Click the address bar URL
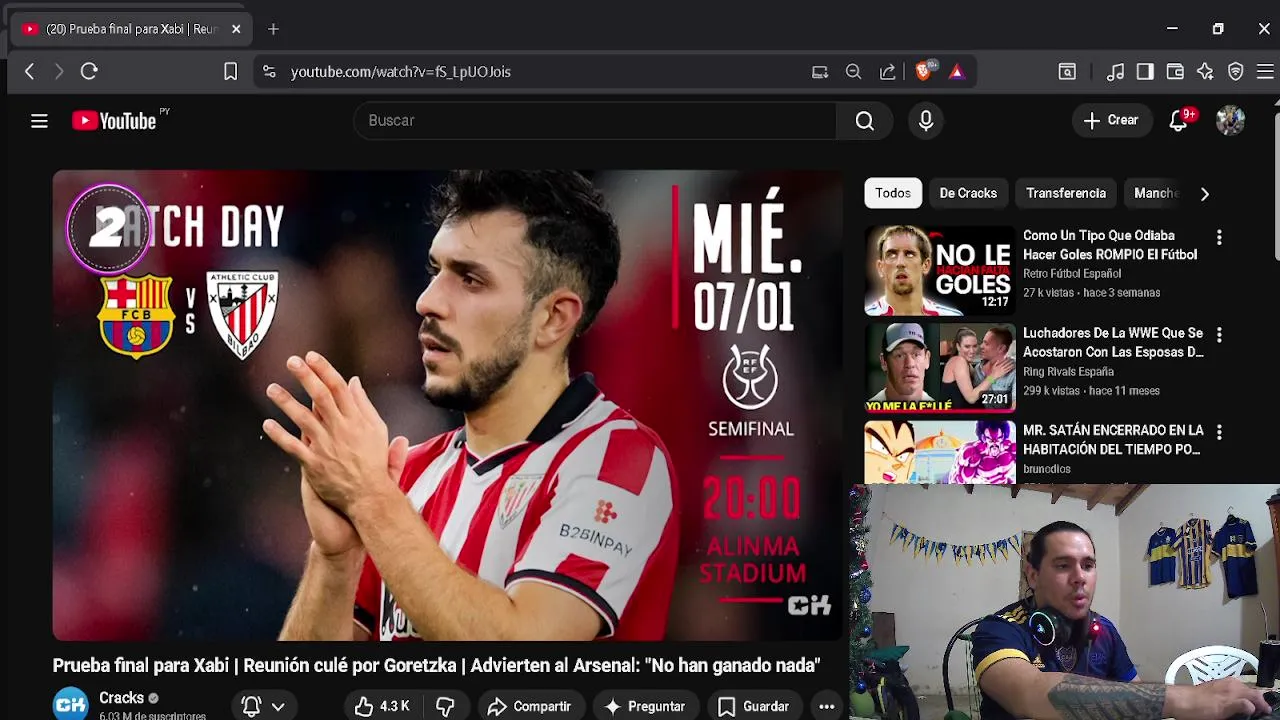 coord(401,72)
